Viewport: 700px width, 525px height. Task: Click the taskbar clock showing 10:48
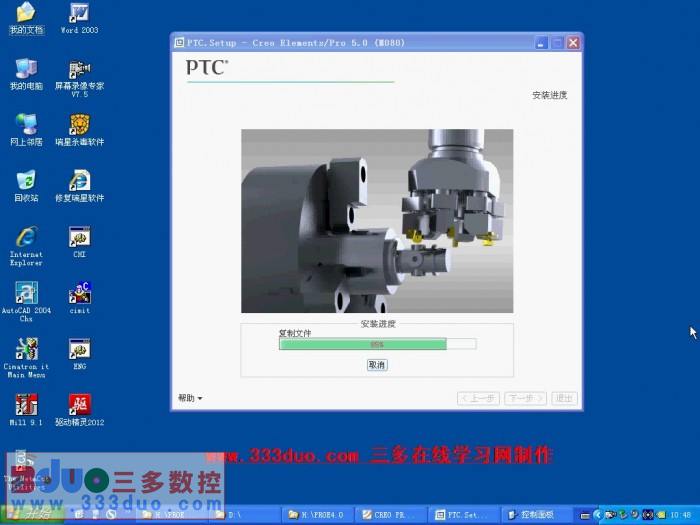coord(681,515)
